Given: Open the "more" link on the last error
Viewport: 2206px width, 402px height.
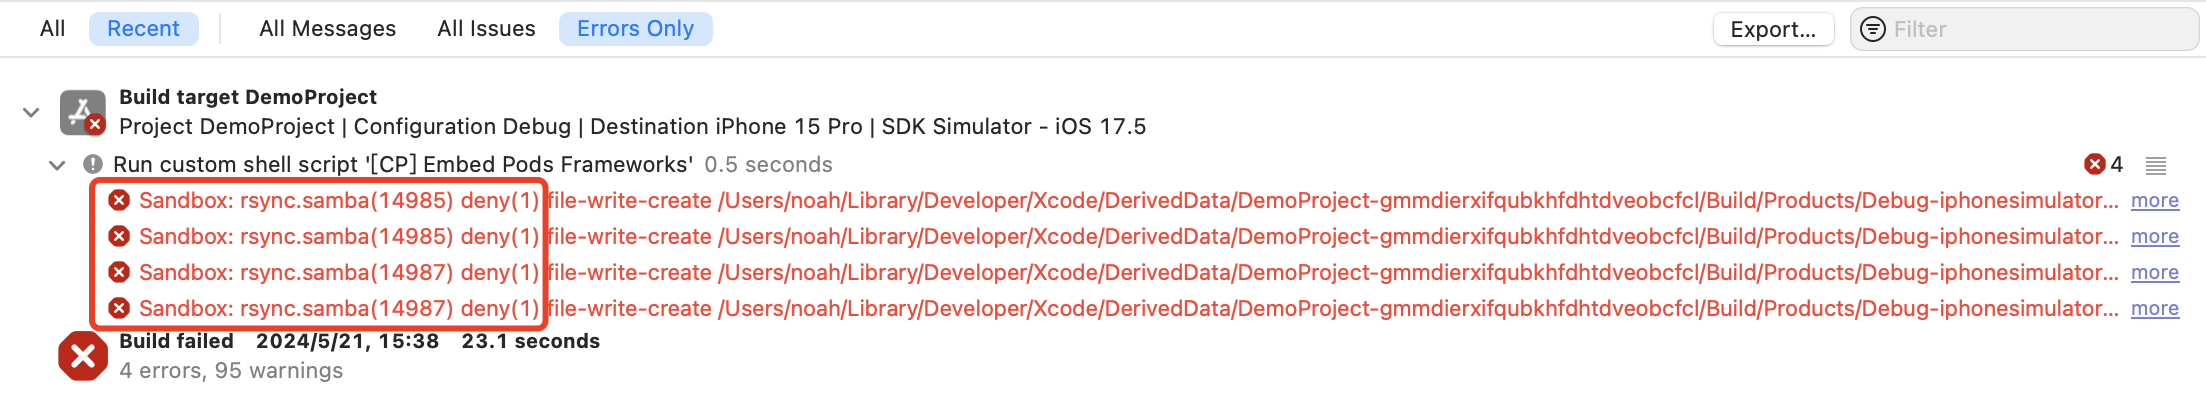Looking at the screenshot, I should tap(2154, 308).
